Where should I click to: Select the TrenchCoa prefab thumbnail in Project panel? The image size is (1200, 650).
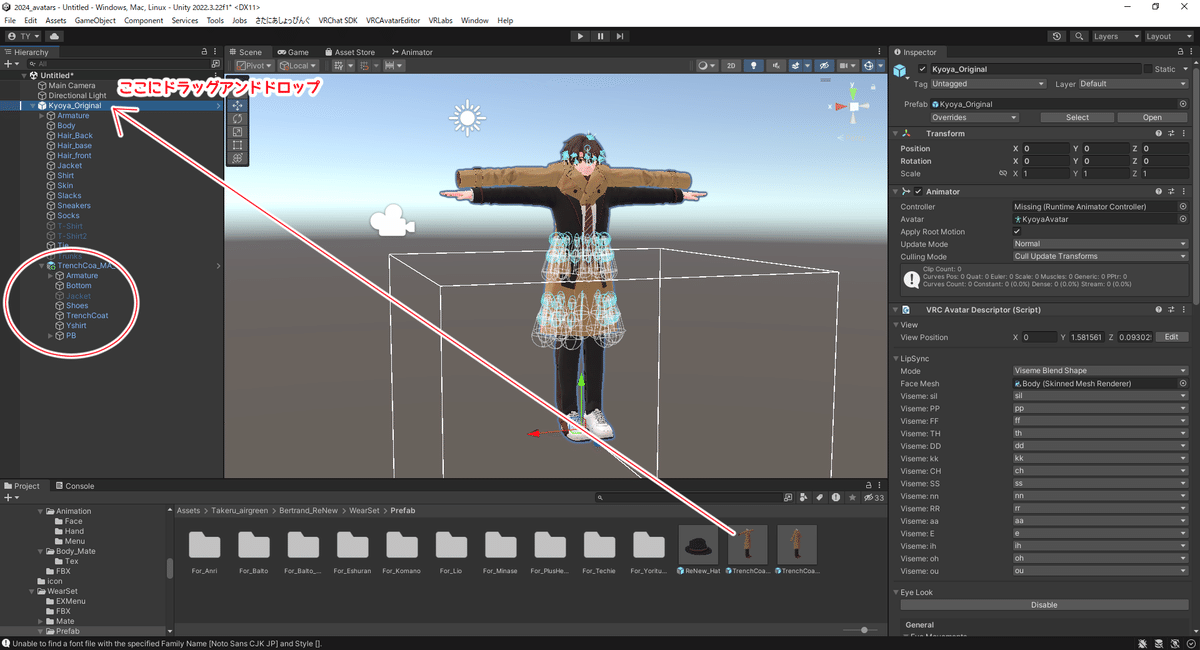(748, 545)
